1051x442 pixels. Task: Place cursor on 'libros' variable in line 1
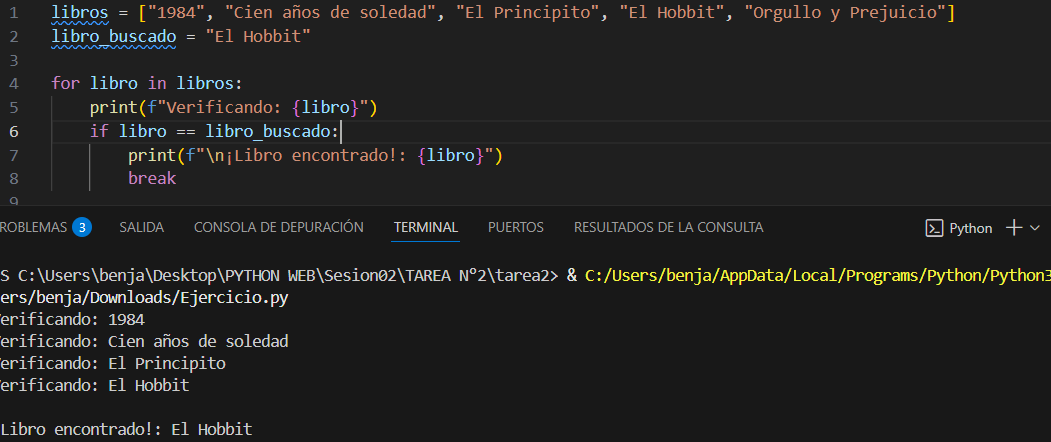pyautogui.click(x=80, y=13)
